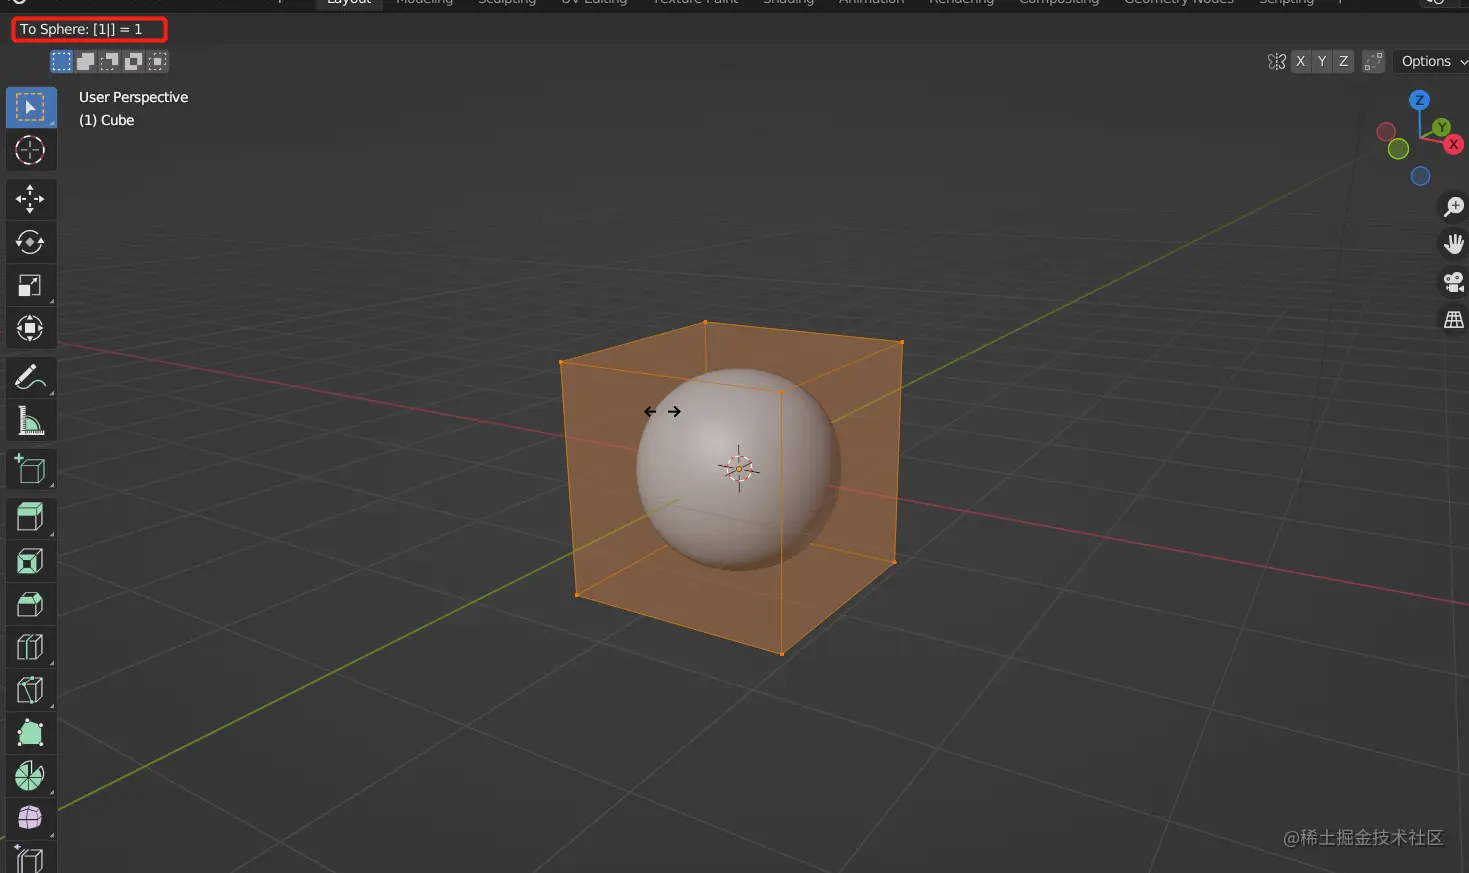Viewport: 1469px width, 873px height.
Task: Click the negative Y circle on gizmo
Action: [x=1399, y=149]
